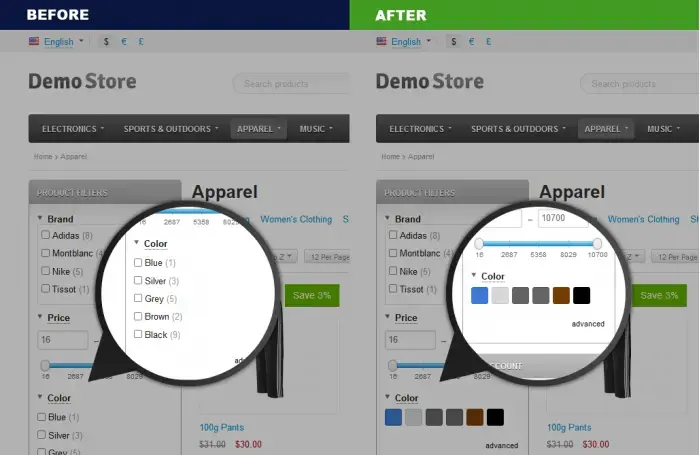Viewport: 700px width, 455px height.
Task: Click the right price slider handle at 10700
Action: click(x=597, y=243)
